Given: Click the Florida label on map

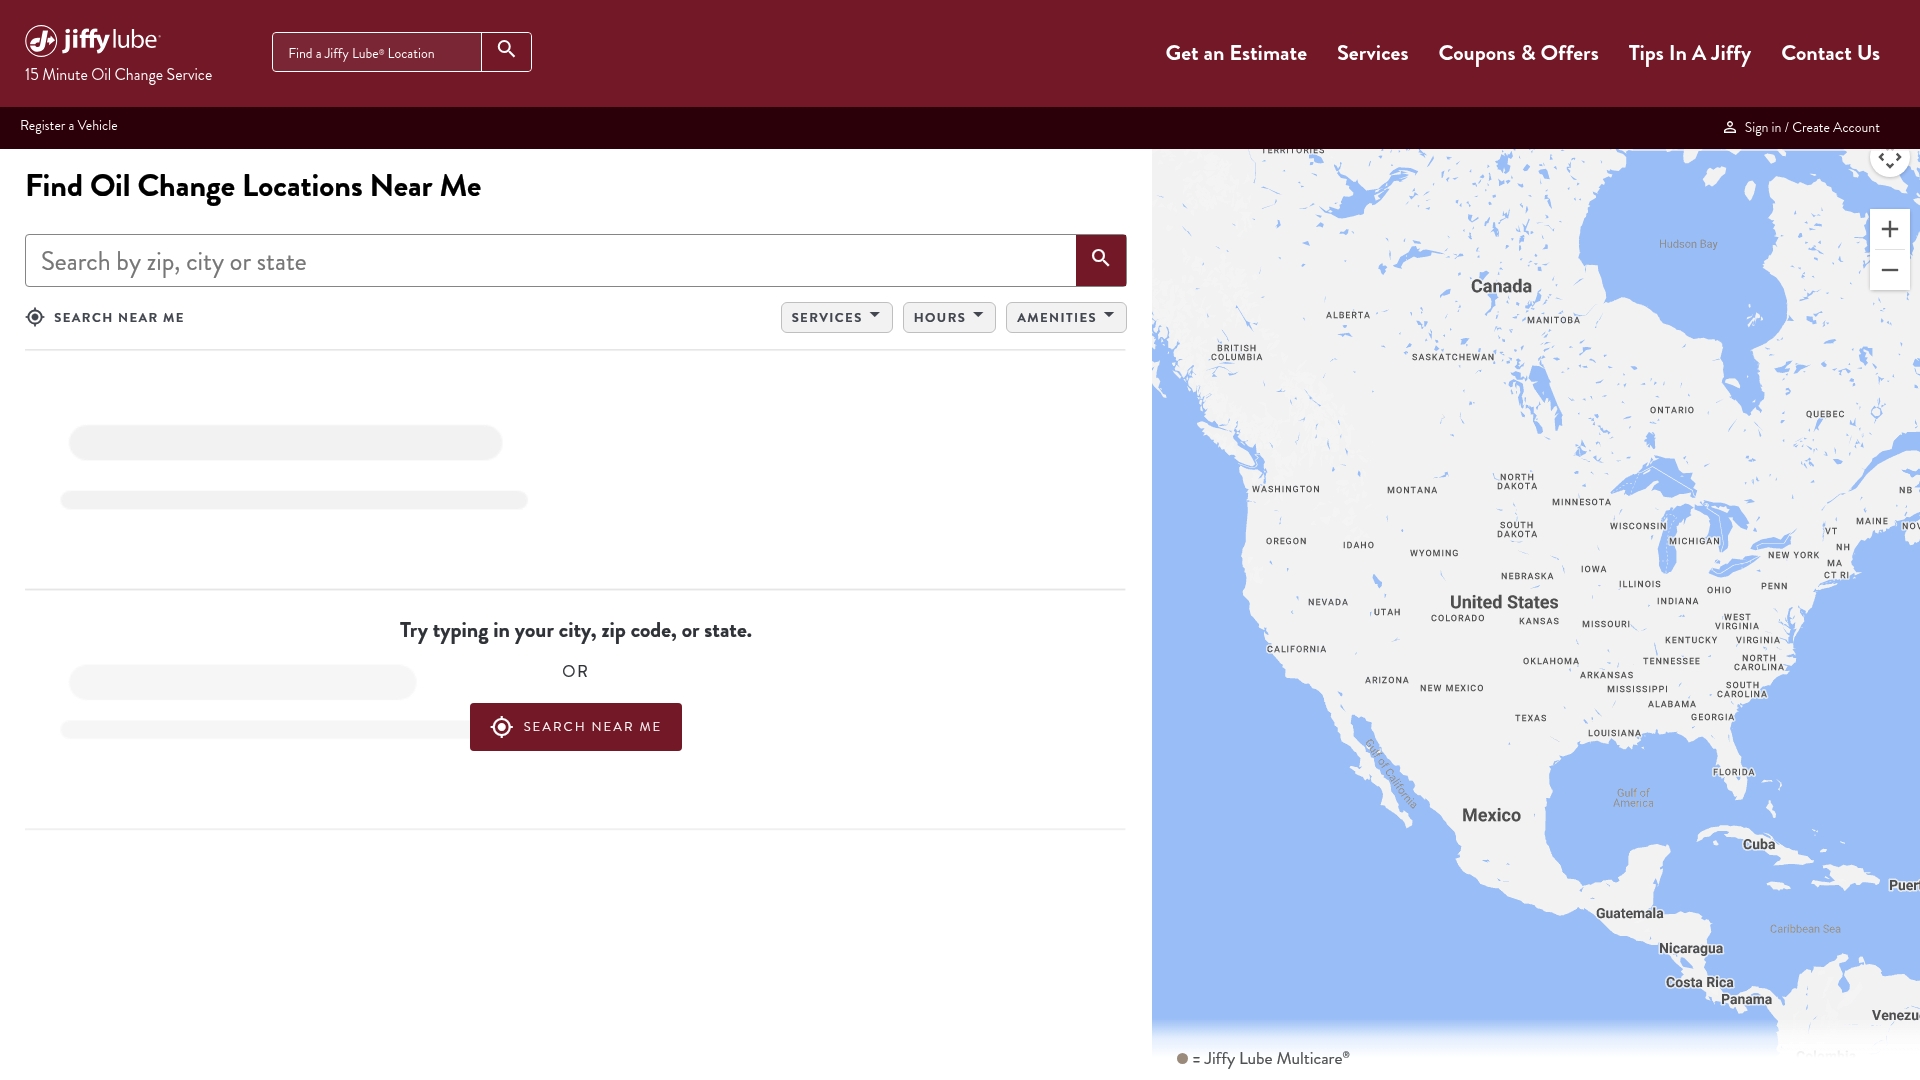Looking at the screenshot, I should coord(1734,772).
